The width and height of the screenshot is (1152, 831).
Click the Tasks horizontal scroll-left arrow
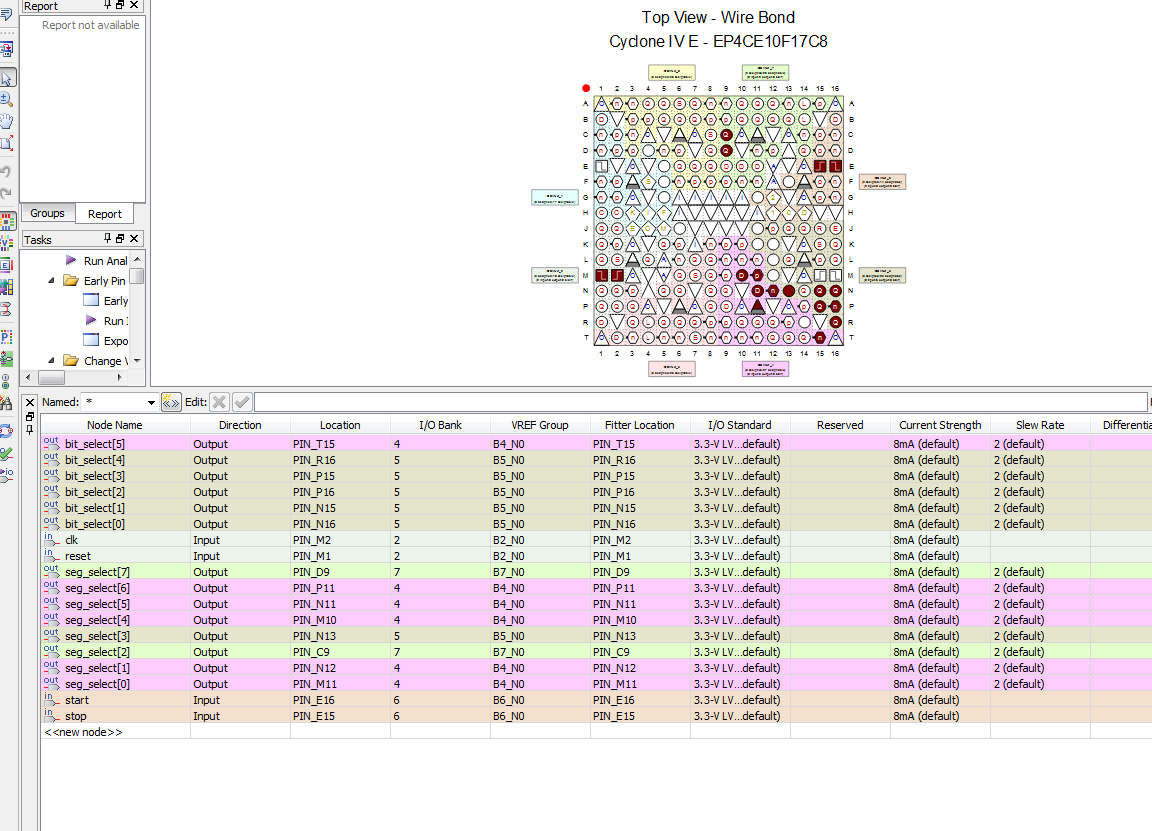click(x=28, y=377)
